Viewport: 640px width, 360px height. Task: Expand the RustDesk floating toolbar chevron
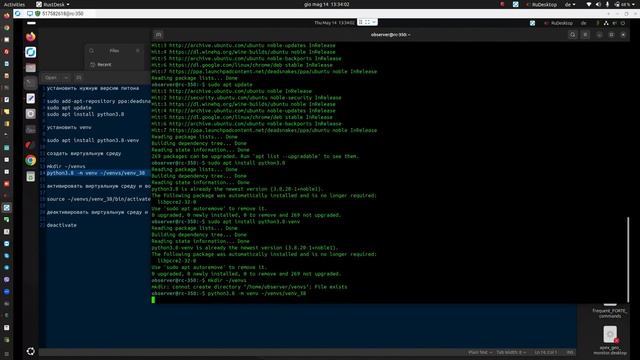coord(374,22)
